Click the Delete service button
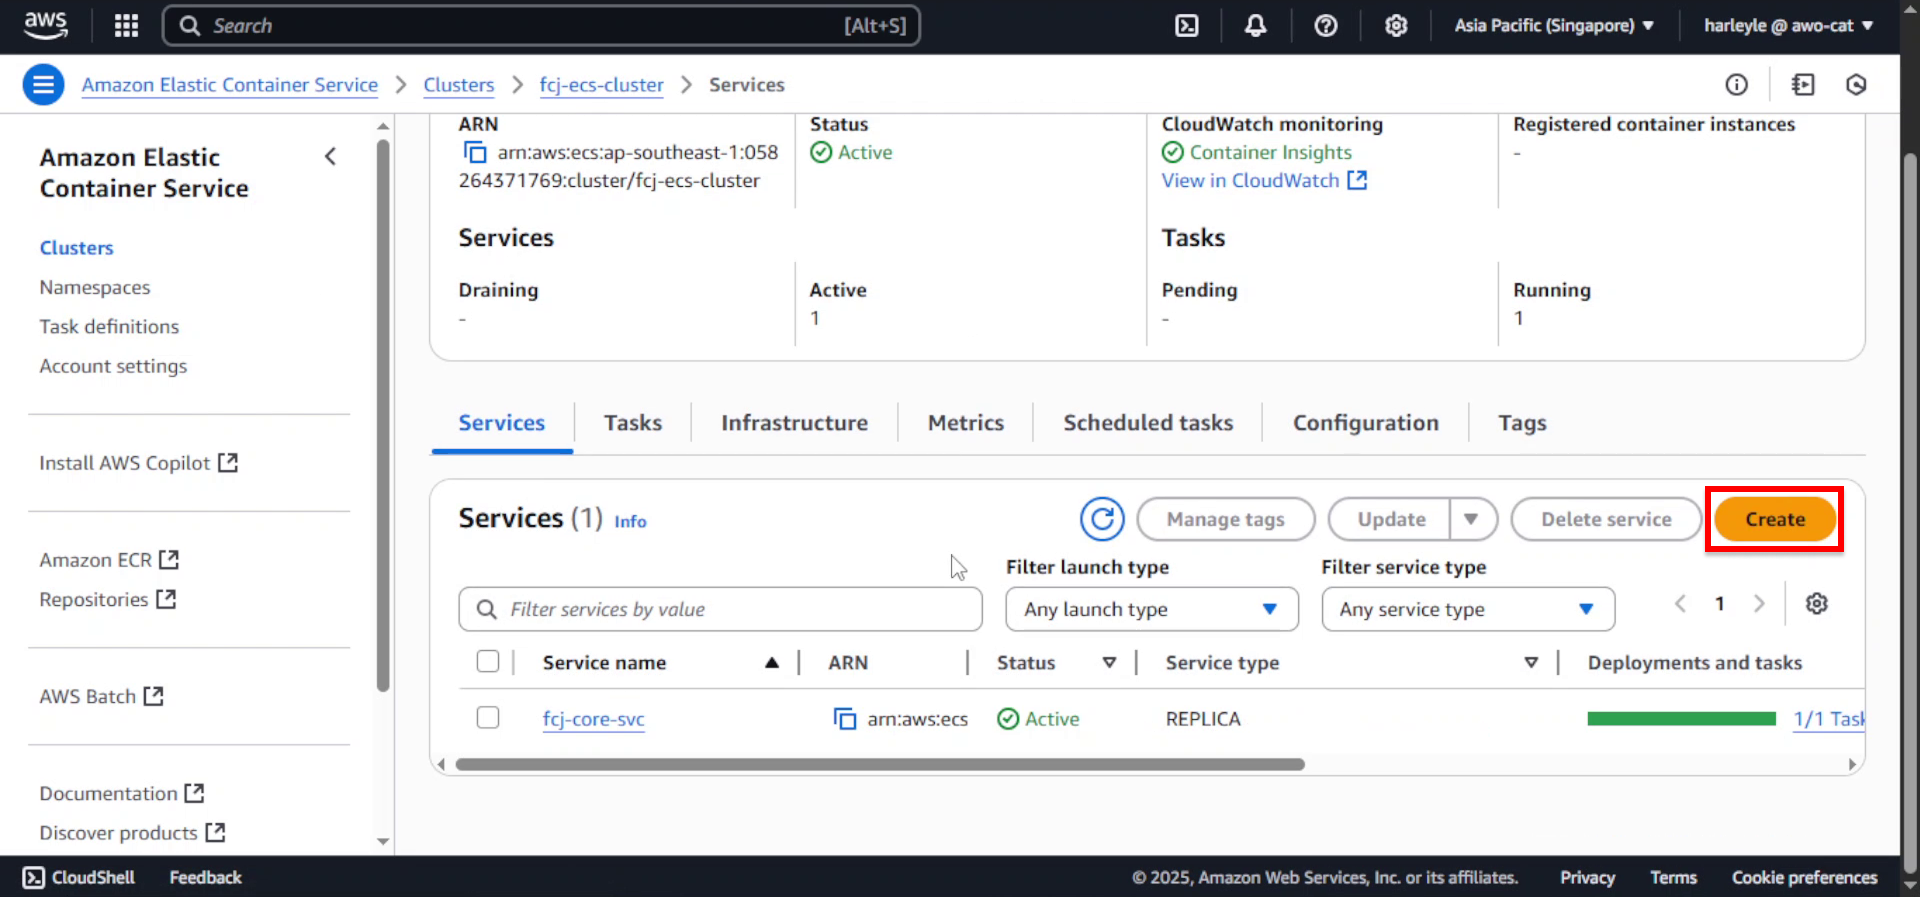This screenshot has width=1920, height=897. (x=1606, y=519)
